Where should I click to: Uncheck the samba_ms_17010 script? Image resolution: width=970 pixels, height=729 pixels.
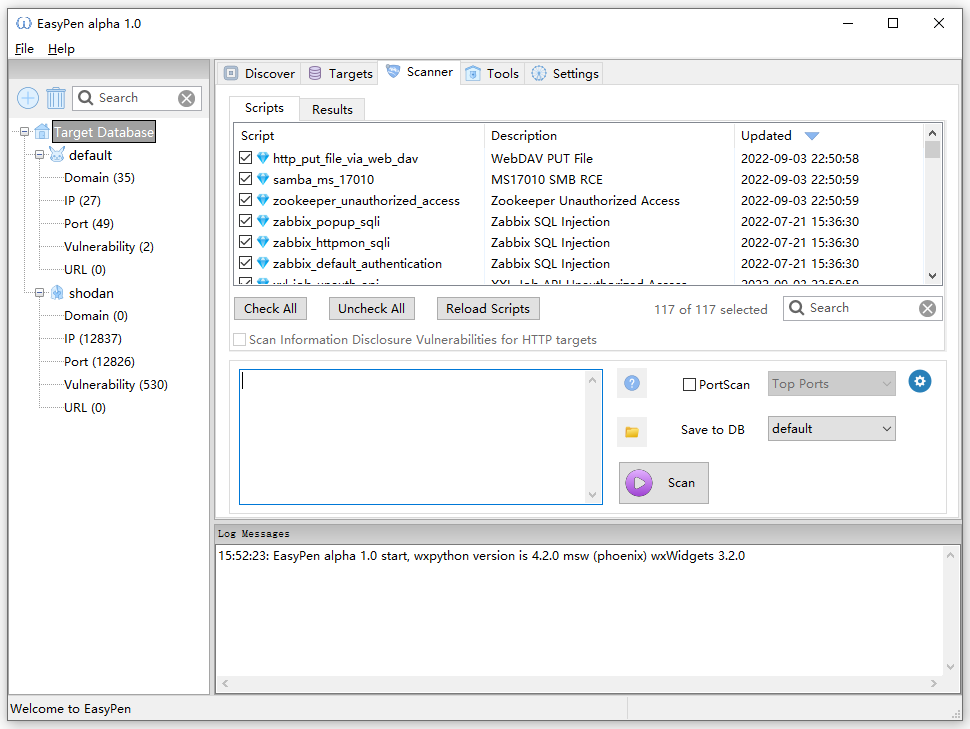245,178
